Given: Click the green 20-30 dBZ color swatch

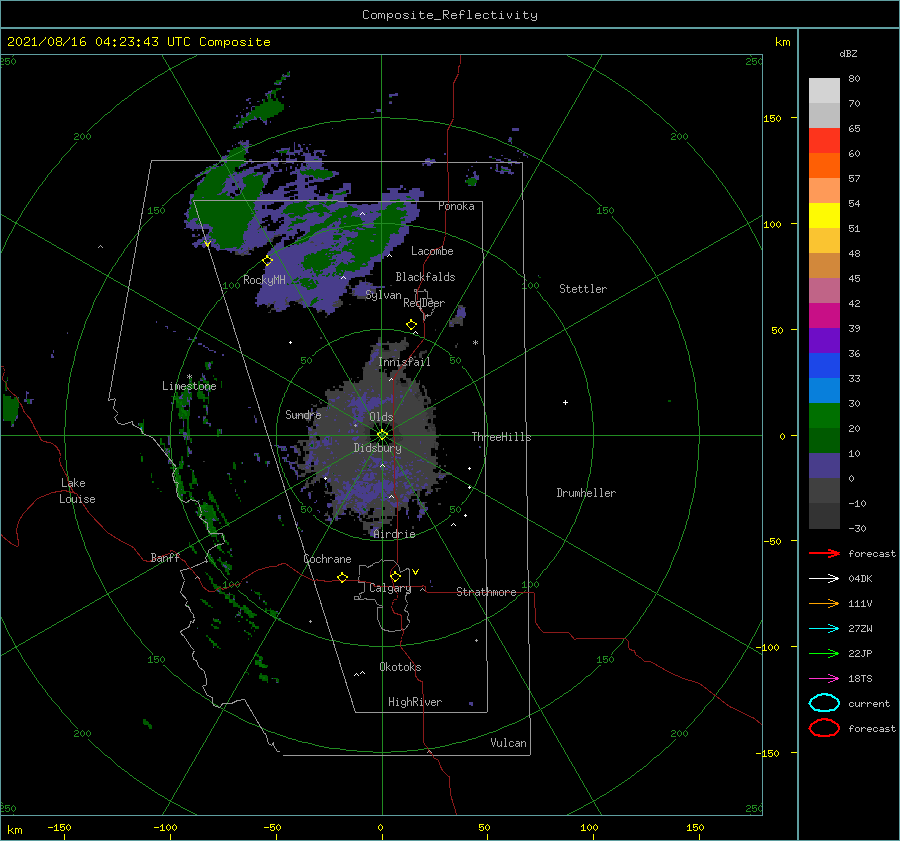Looking at the screenshot, I should point(824,416).
